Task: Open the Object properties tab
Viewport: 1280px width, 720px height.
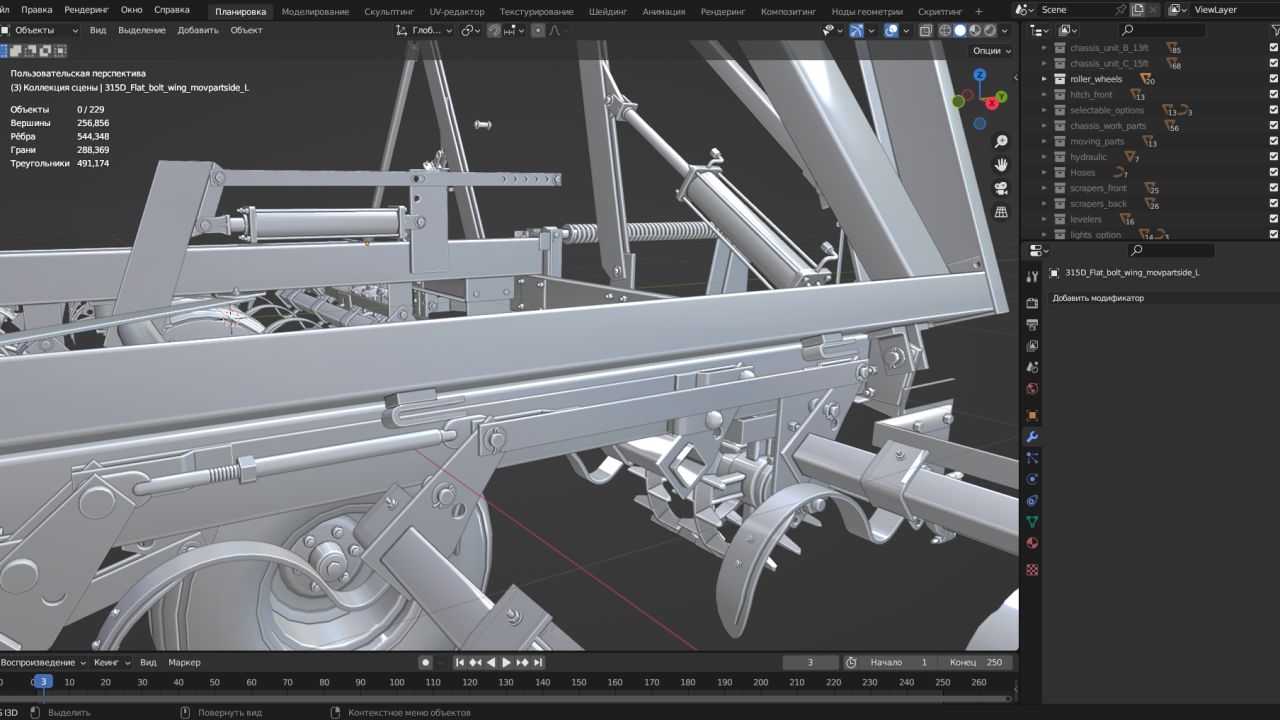Action: [x=1032, y=415]
